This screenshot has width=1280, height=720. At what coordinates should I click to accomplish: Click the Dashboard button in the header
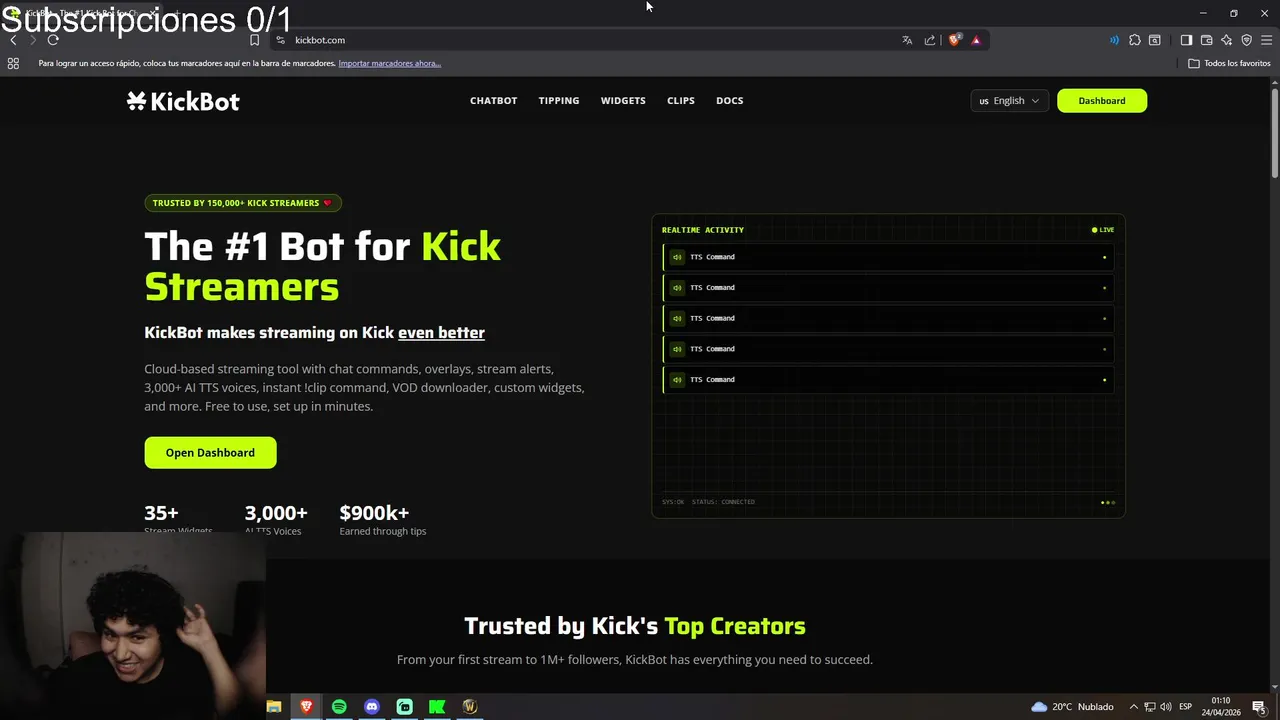[x=1102, y=101]
